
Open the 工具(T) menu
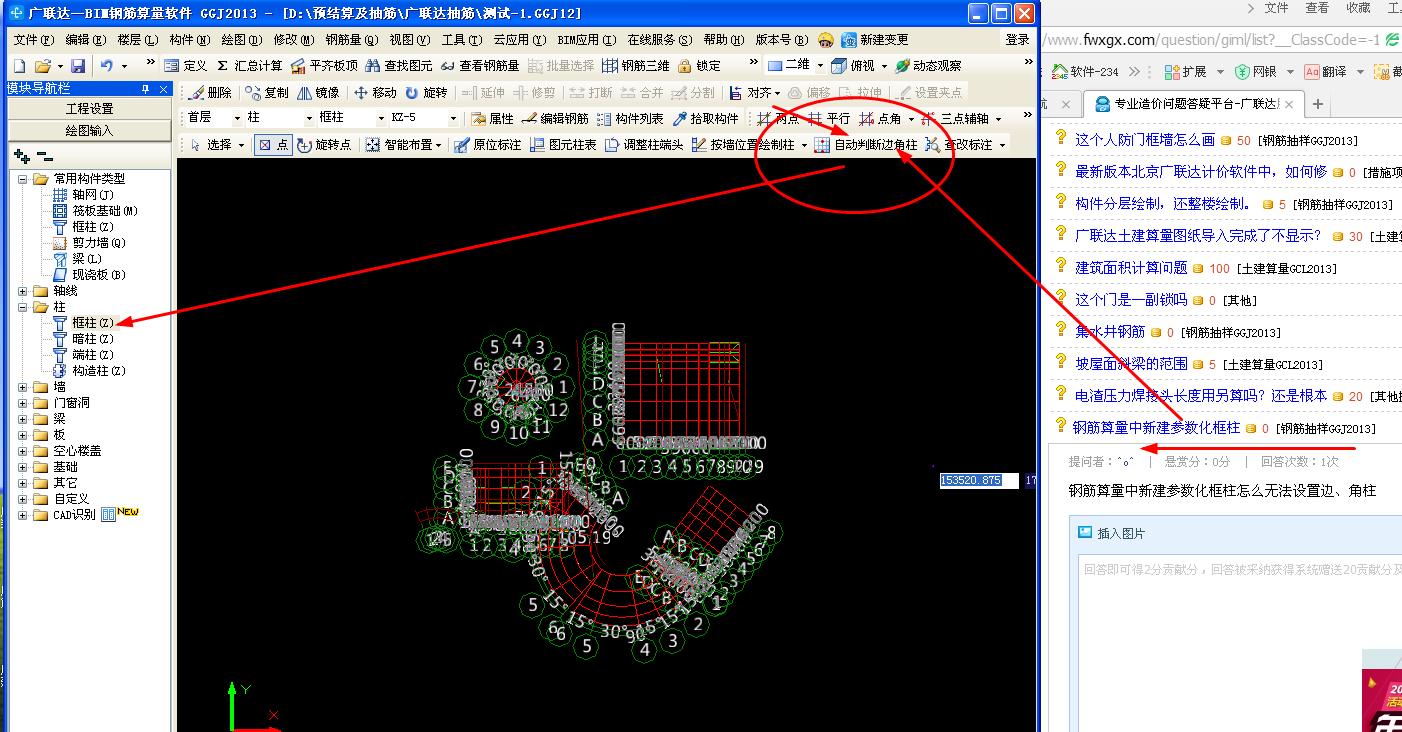tap(461, 40)
